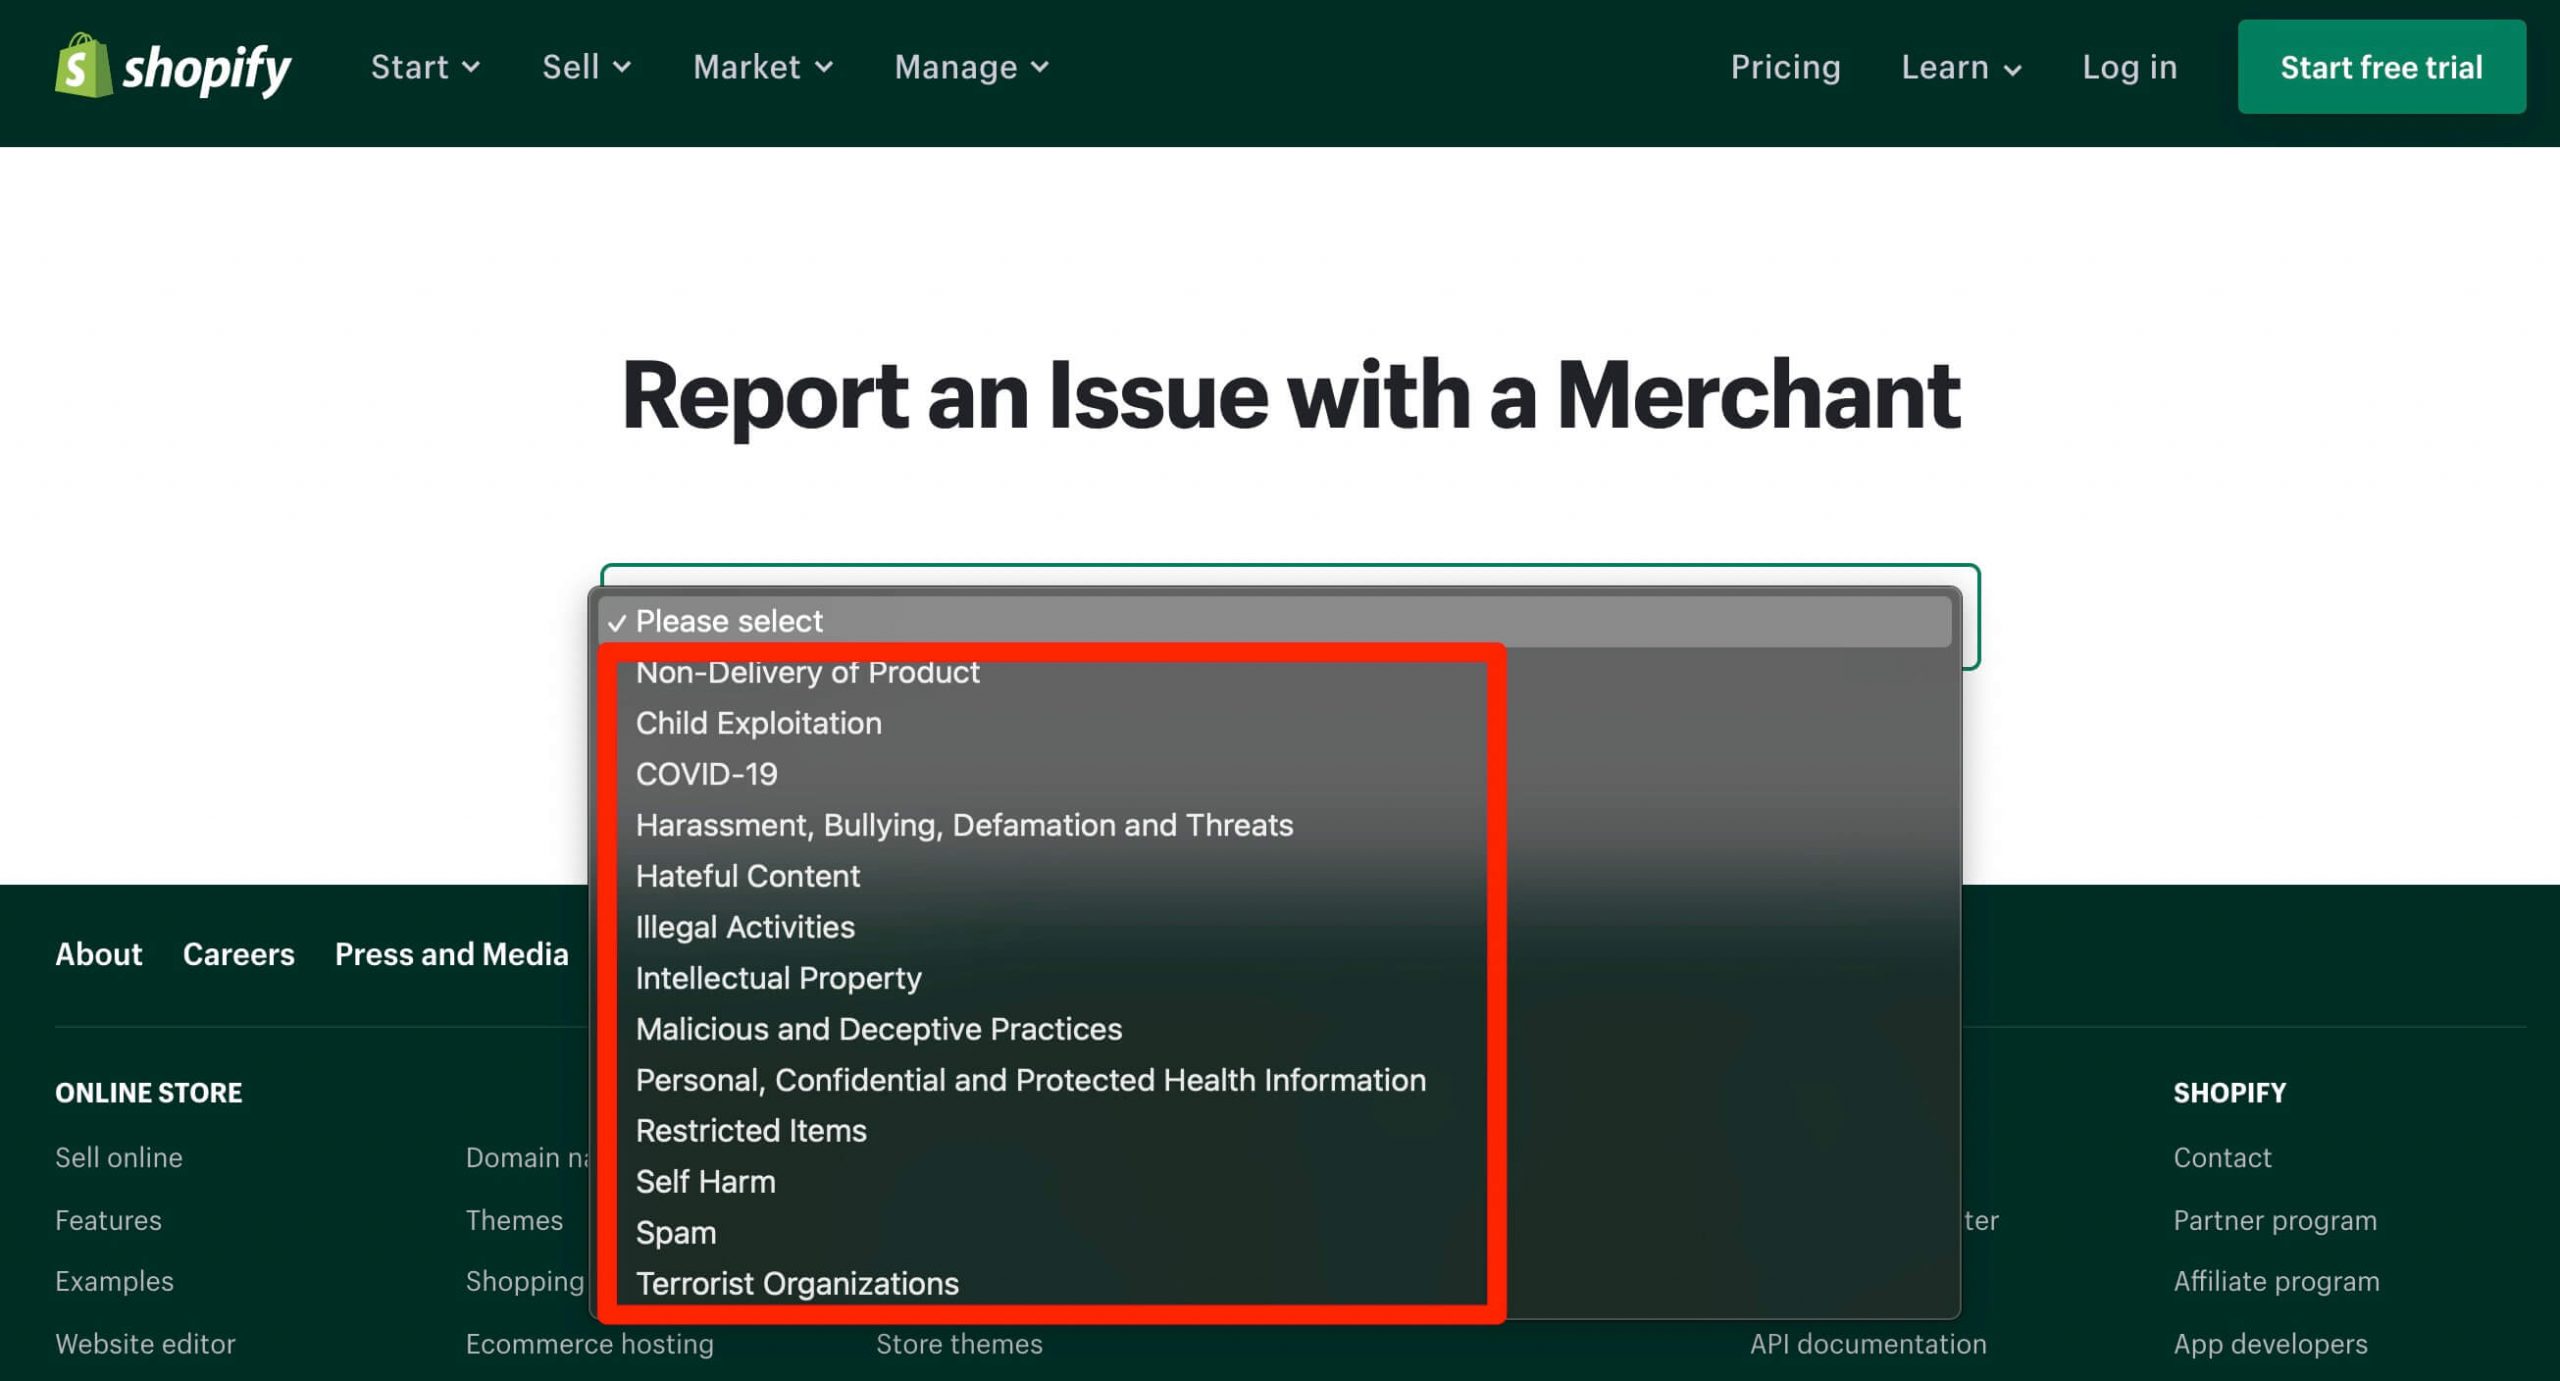2560x1381 pixels.
Task: Open the Careers footer link
Action: point(238,954)
